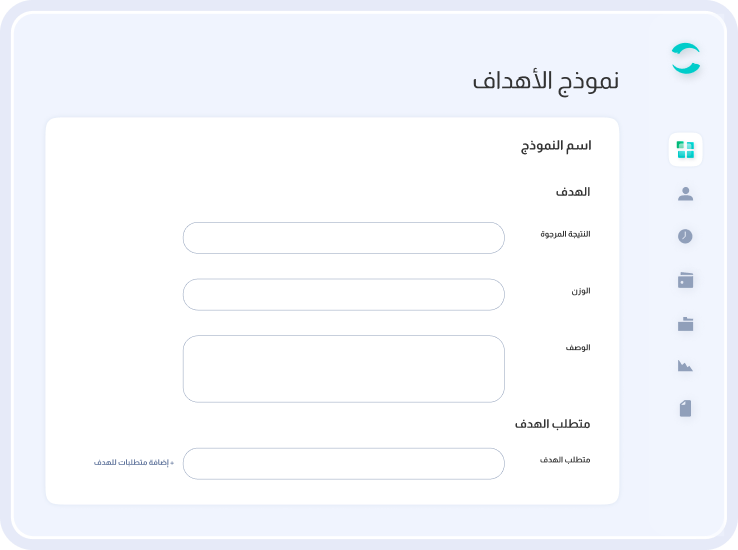The width and height of the screenshot is (738, 550).
Task: Click the إضافة متطلبات للهدف link
Action: pyautogui.click(x=134, y=462)
